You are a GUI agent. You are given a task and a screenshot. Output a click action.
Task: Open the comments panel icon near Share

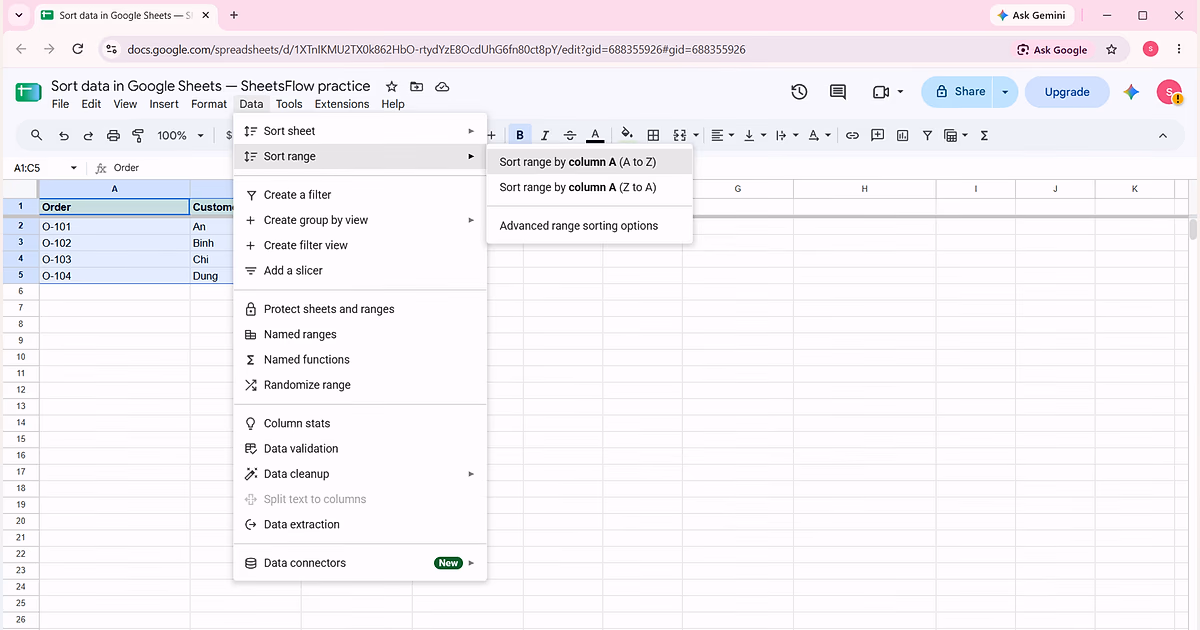tap(838, 92)
